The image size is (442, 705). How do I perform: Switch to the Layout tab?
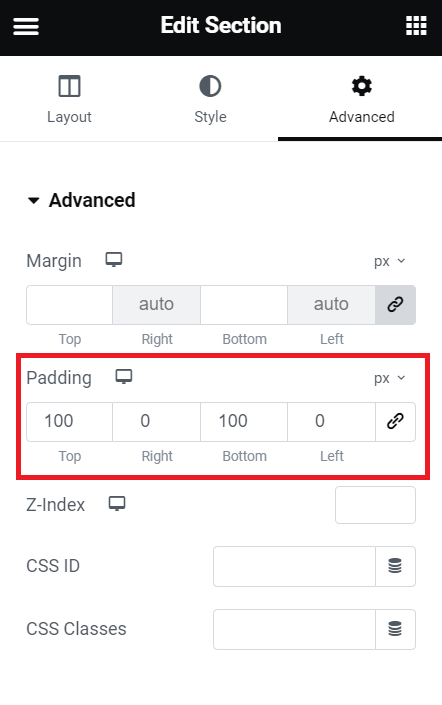[69, 99]
